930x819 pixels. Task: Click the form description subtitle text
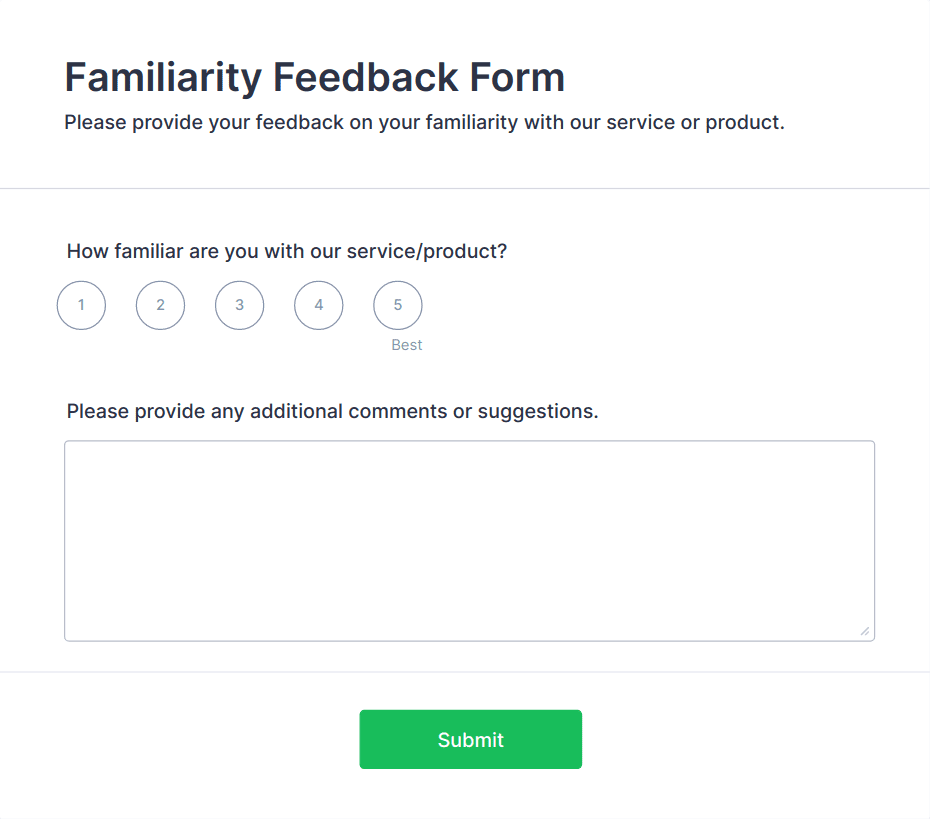coord(424,123)
